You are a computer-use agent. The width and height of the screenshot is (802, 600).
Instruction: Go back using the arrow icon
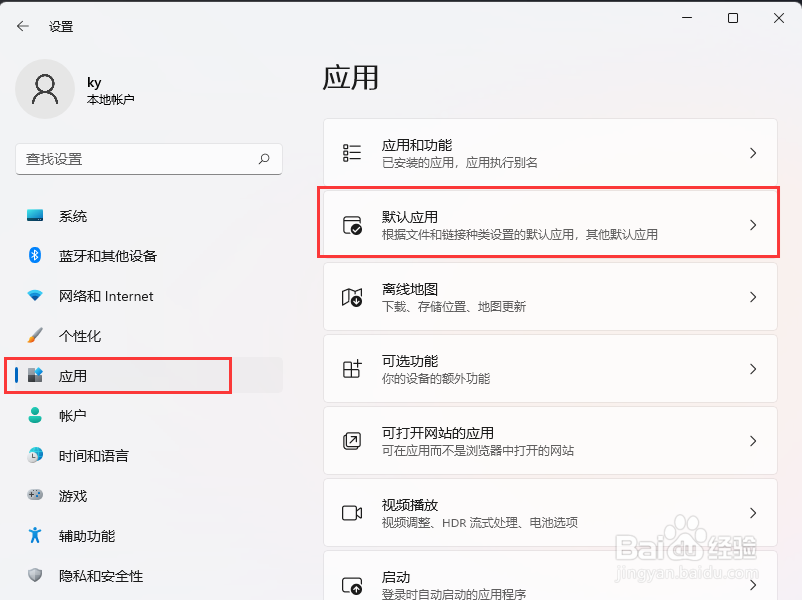[23, 26]
